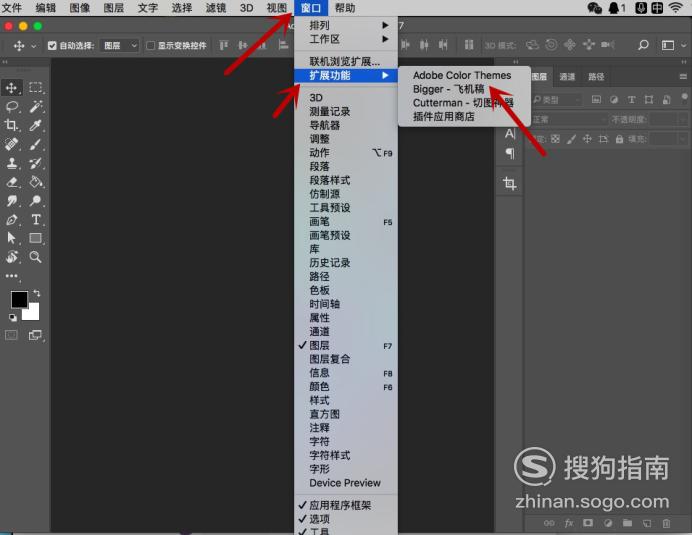
Task: Select the Eraser tool
Action: click(x=12, y=181)
